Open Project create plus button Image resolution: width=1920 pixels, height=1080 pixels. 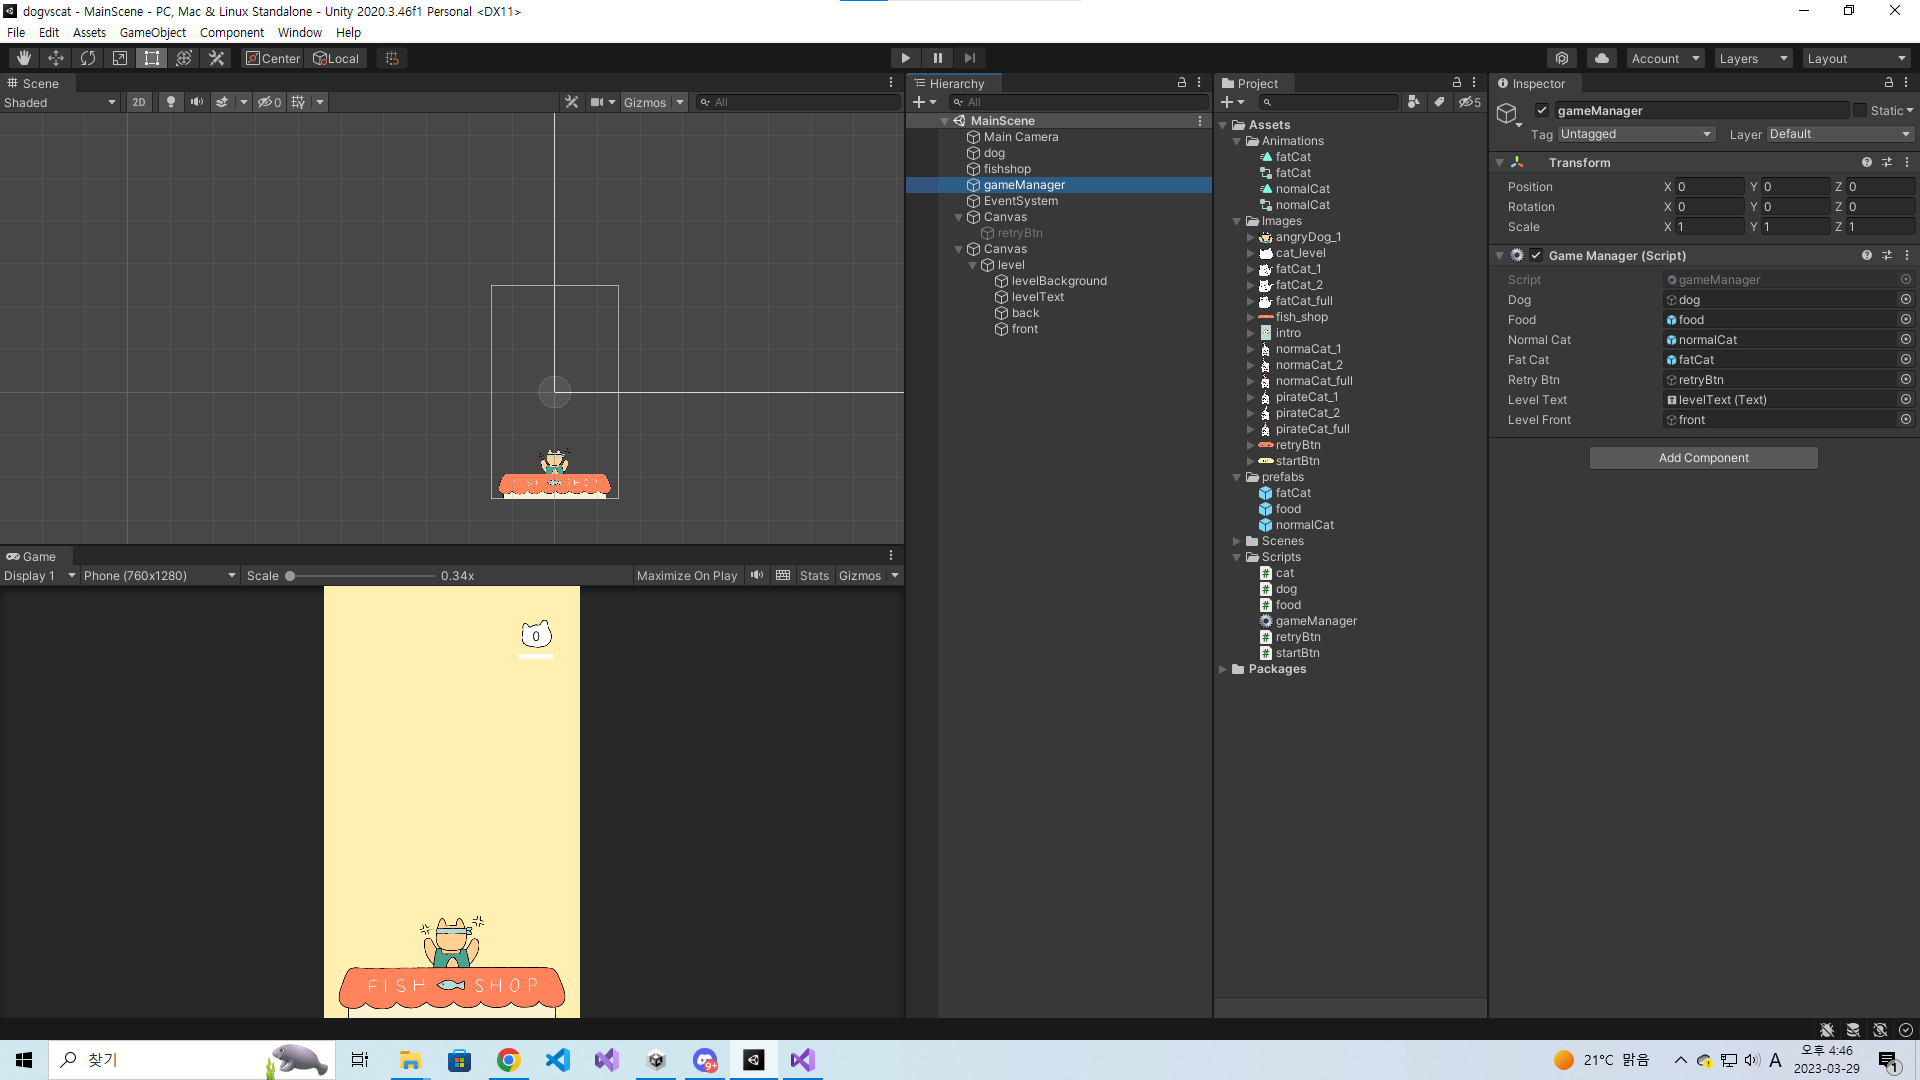coord(1232,102)
